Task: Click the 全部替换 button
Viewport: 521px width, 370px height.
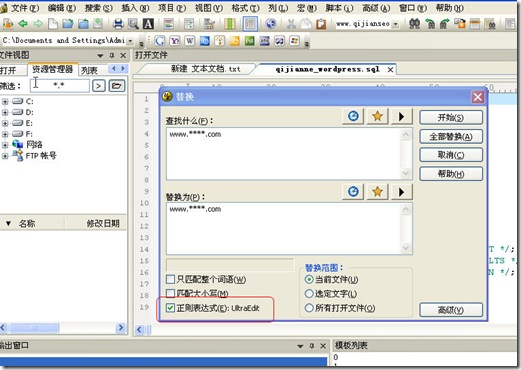Action: pos(451,136)
